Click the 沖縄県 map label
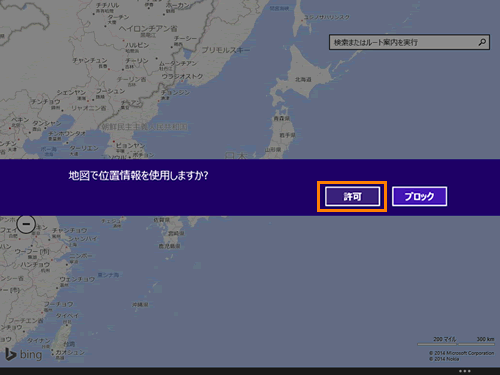Screen dimensions: 500x375 pos(140,304)
